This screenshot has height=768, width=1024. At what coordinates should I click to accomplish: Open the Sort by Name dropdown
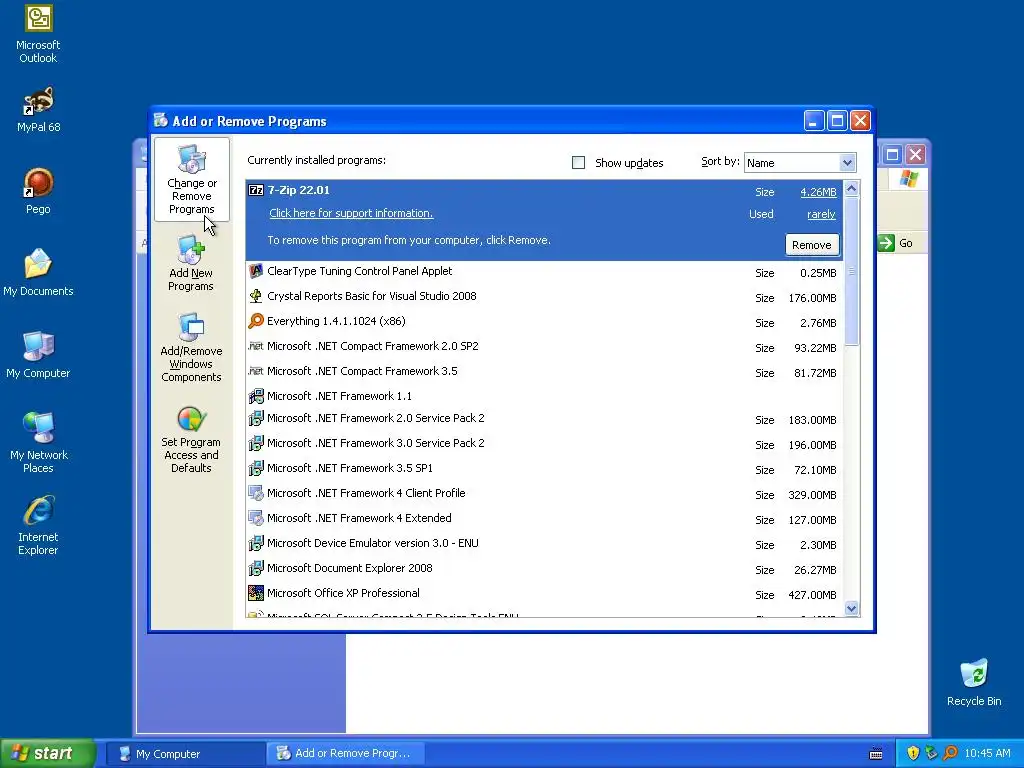point(847,163)
